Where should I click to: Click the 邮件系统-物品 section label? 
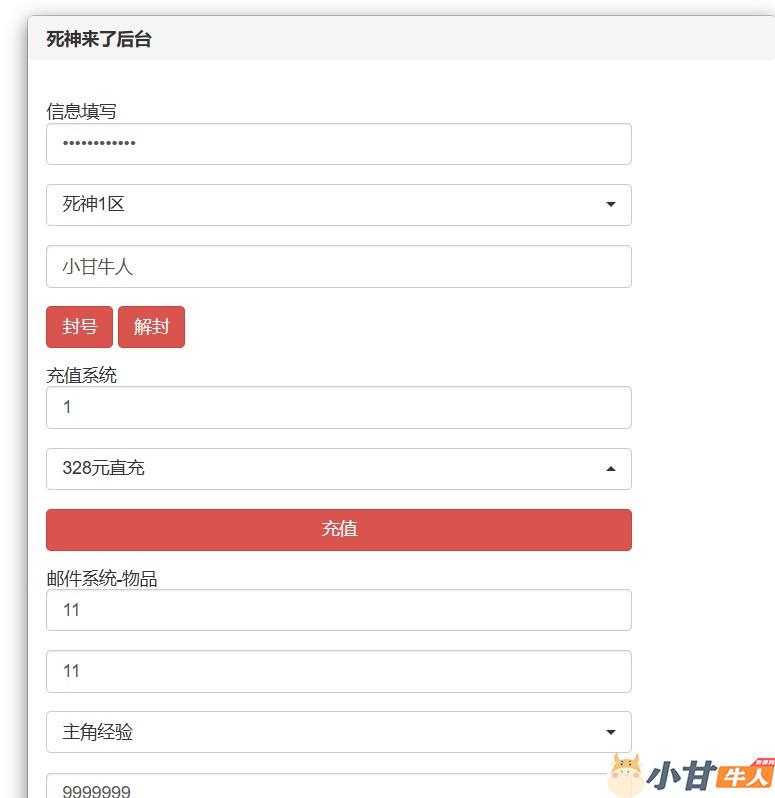click(102, 578)
